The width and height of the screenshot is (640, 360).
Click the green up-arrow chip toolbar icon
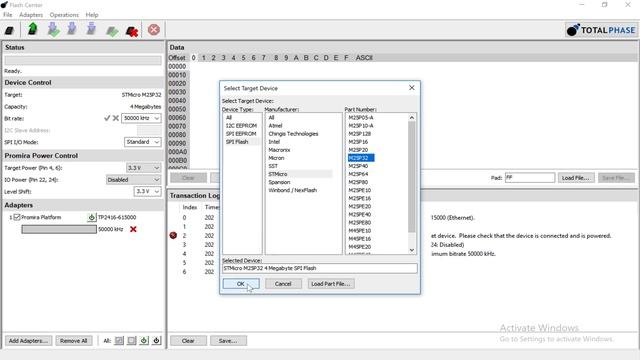click(x=33, y=29)
